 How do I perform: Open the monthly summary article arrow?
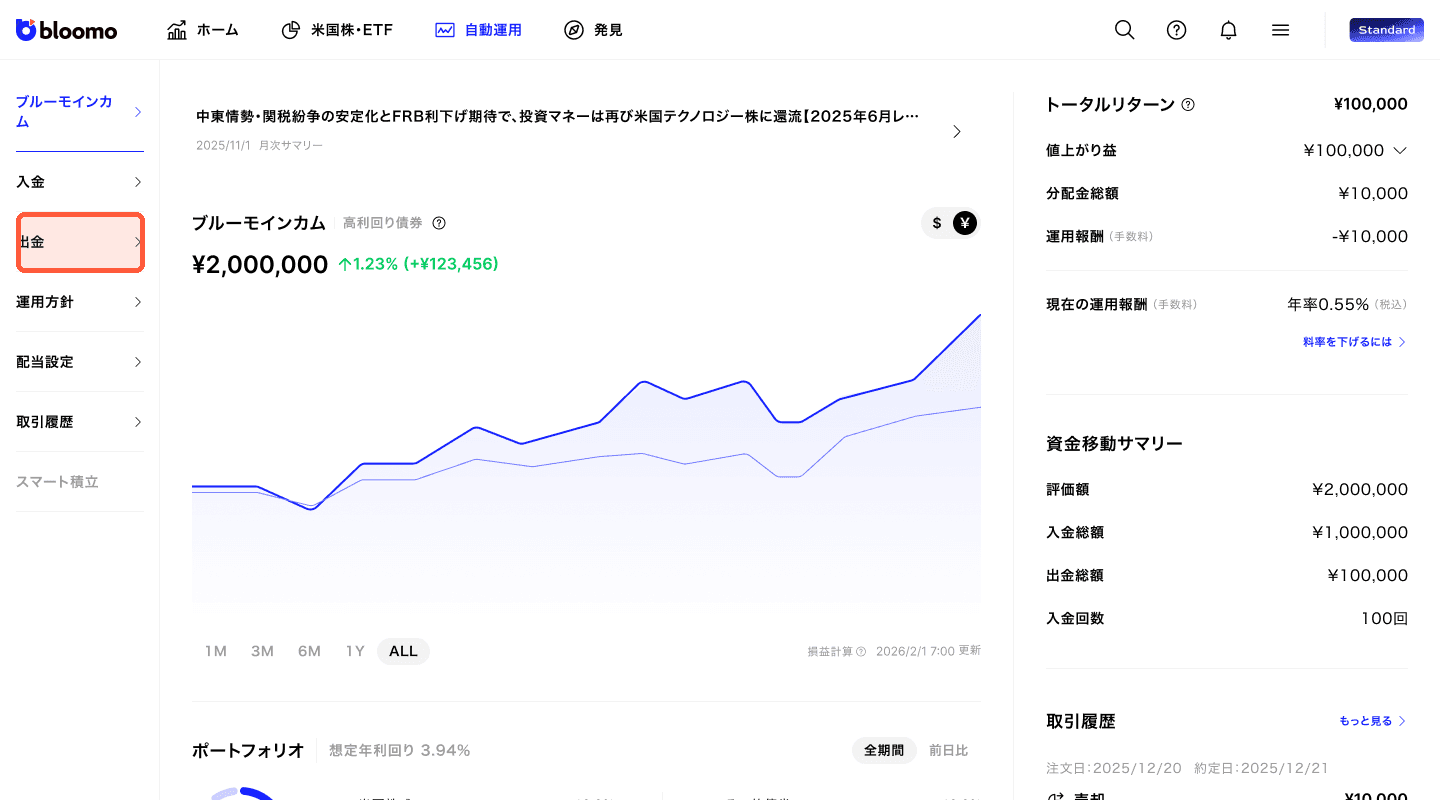click(x=957, y=132)
